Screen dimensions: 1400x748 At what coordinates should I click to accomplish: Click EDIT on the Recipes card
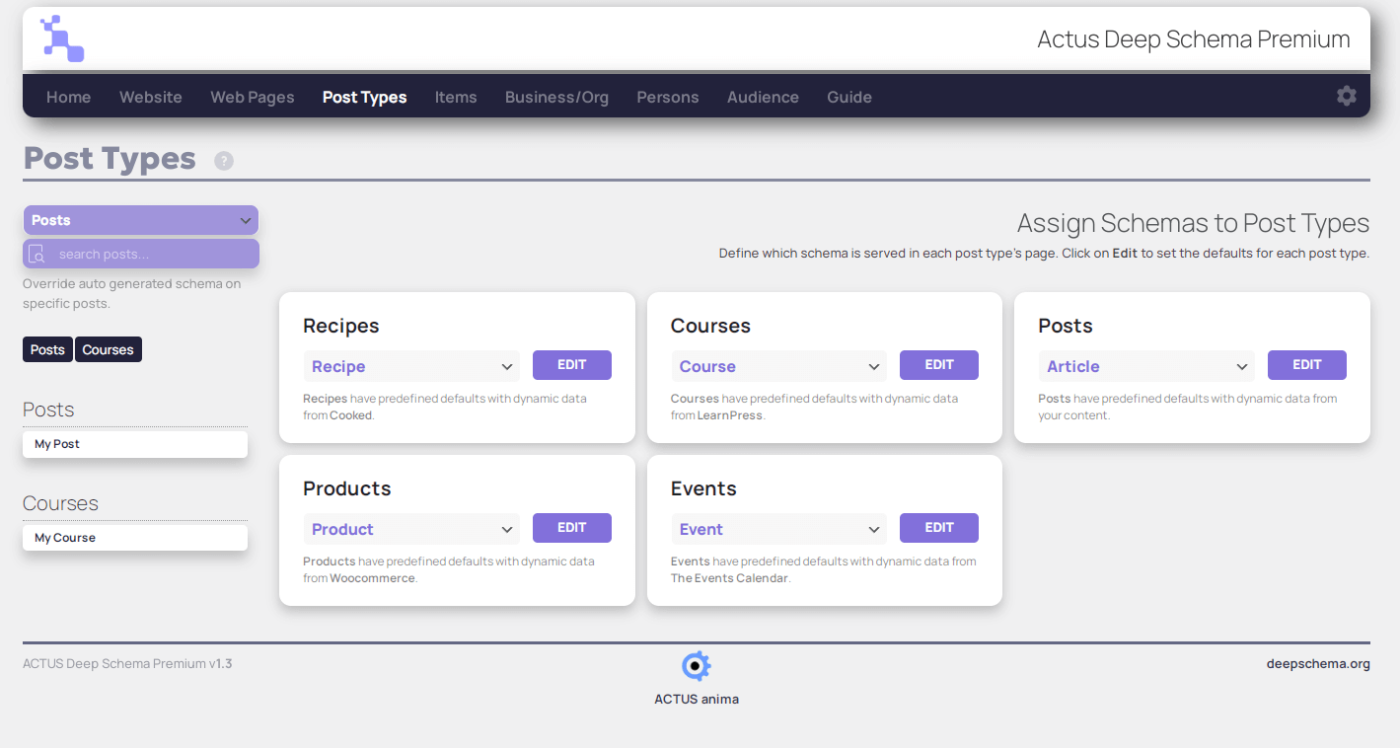click(x=572, y=365)
